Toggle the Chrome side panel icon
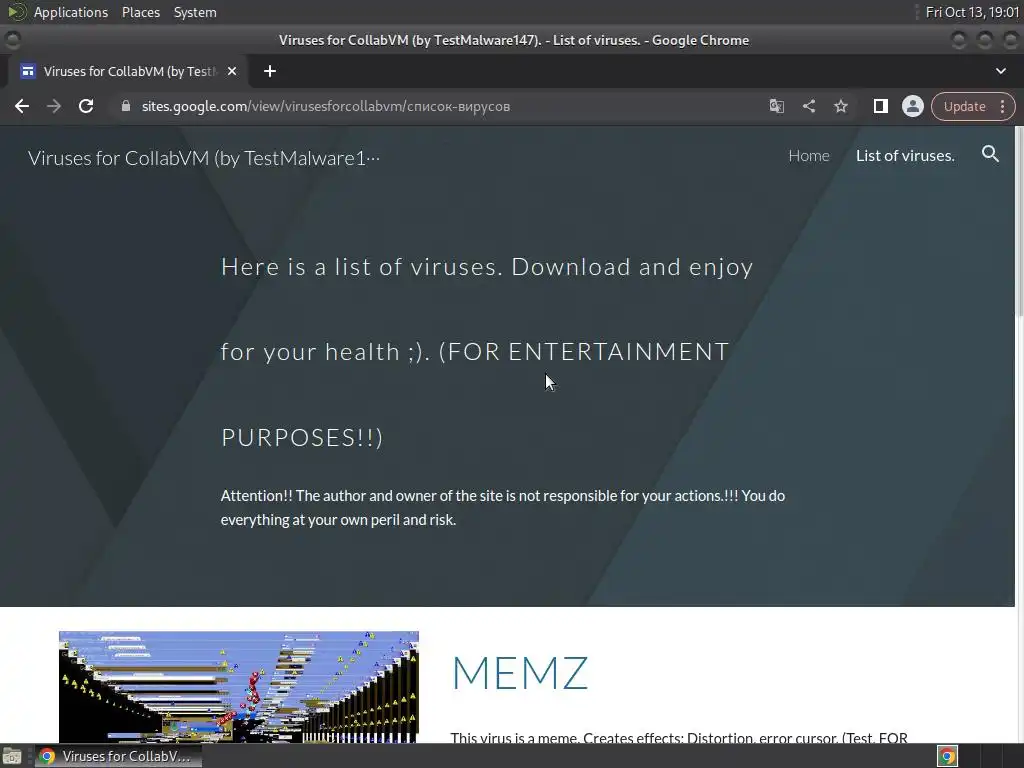The image size is (1024, 768). pos(880,106)
